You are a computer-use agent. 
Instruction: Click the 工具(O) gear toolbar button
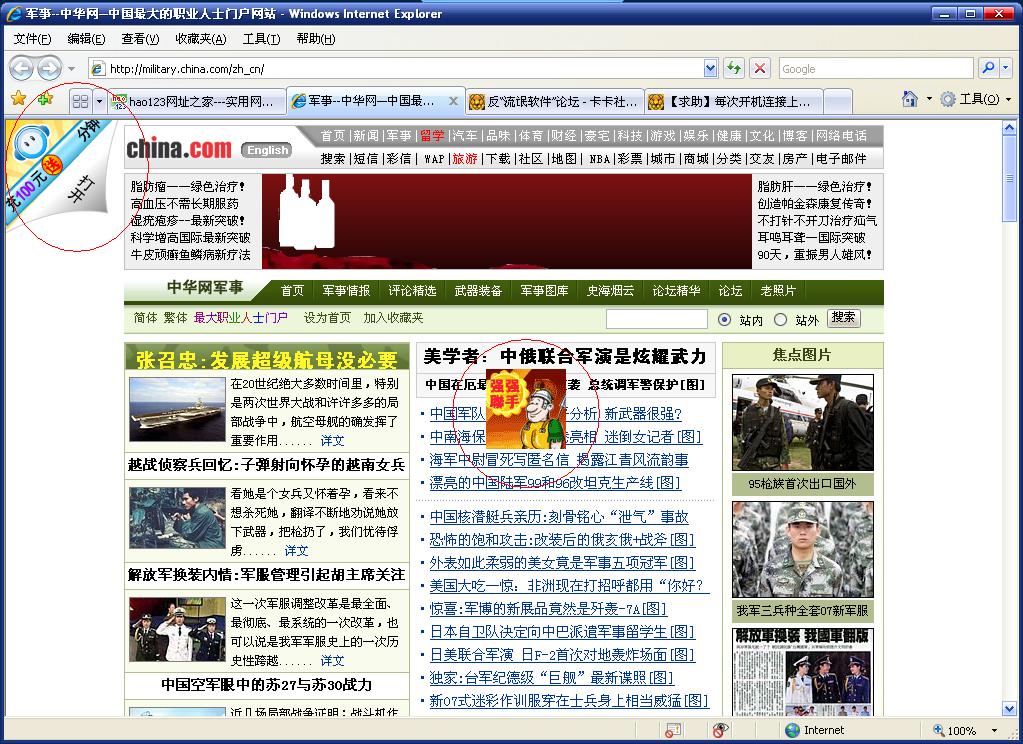click(x=970, y=99)
